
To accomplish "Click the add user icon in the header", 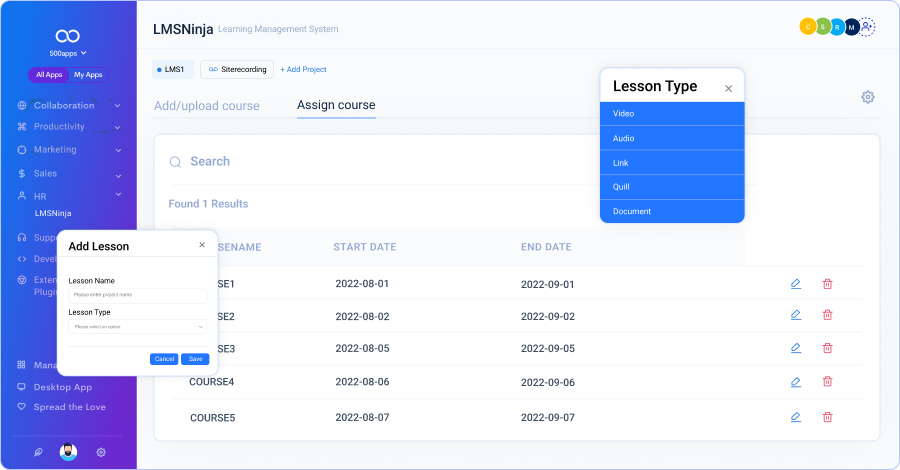I will pyautogui.click(x=867, y=27).
